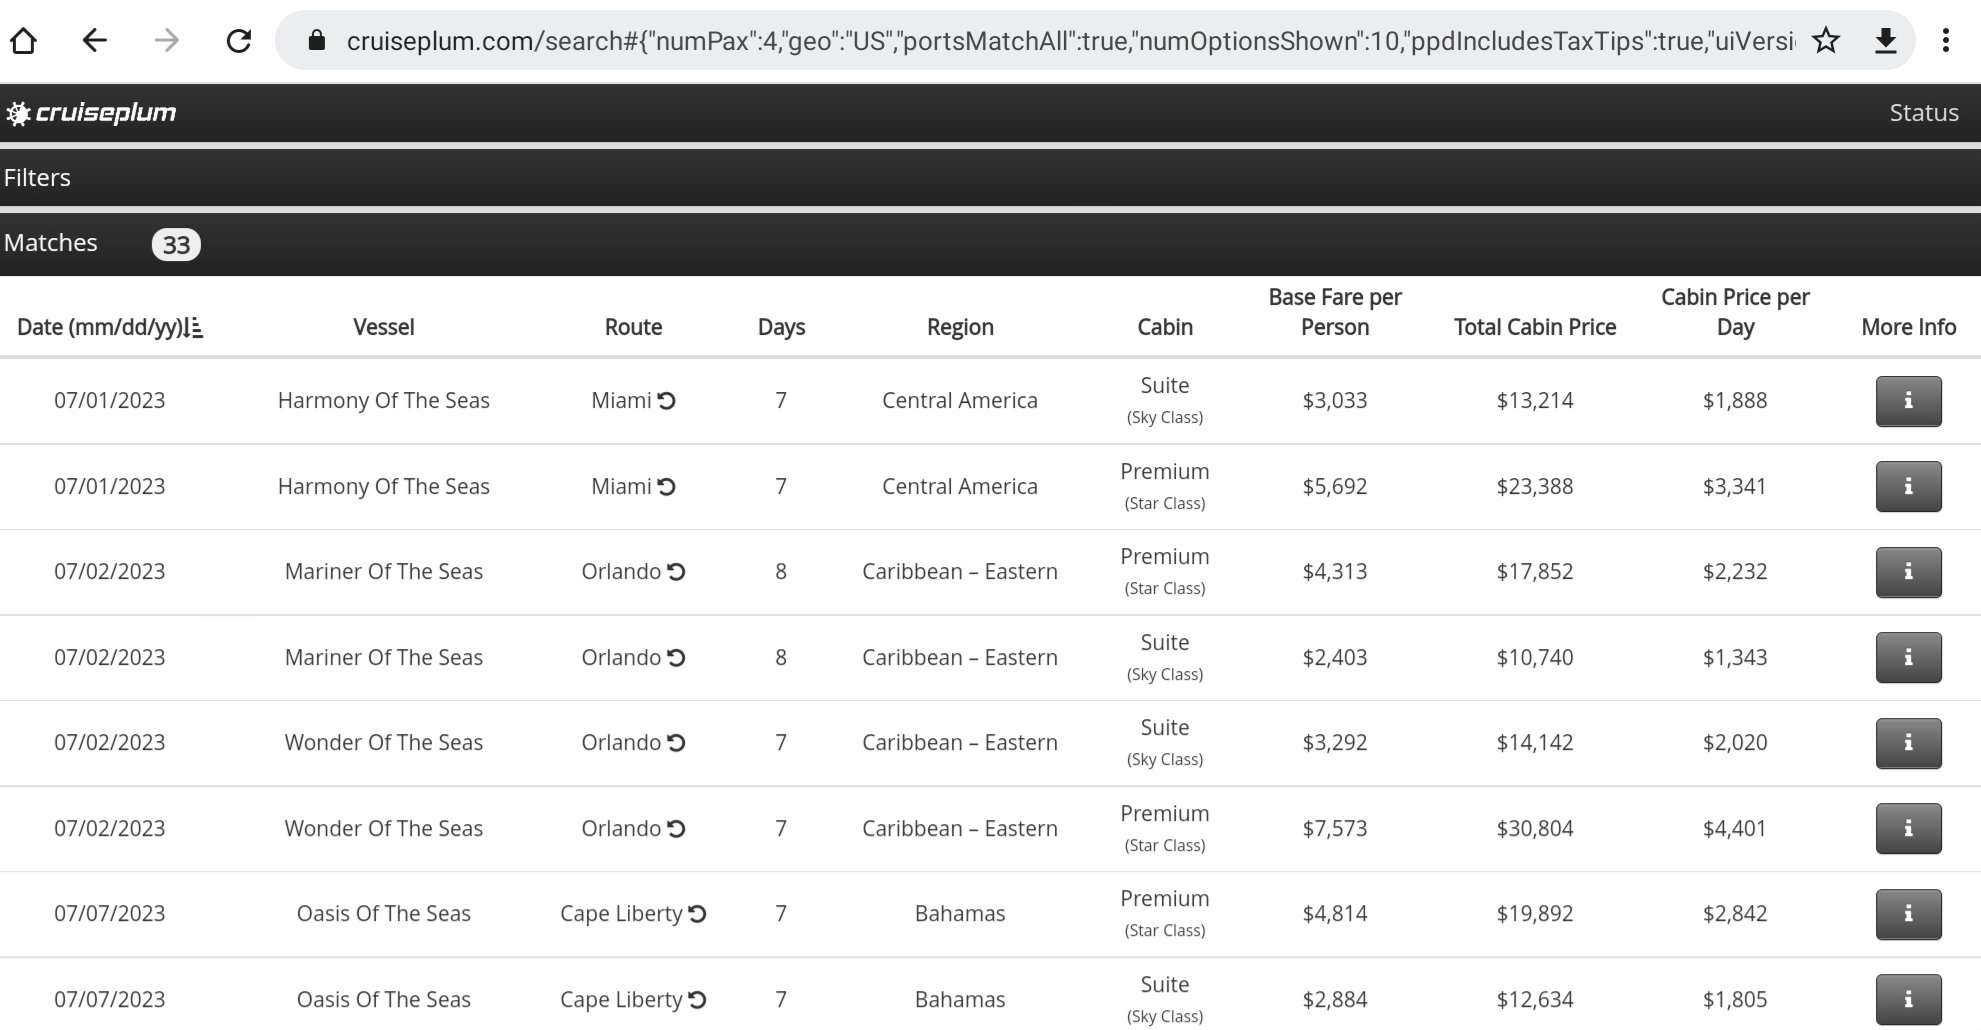Viewport: 1981px width, 1030px height.
Task: Click the browser download icon
Action: (1885, 41)
